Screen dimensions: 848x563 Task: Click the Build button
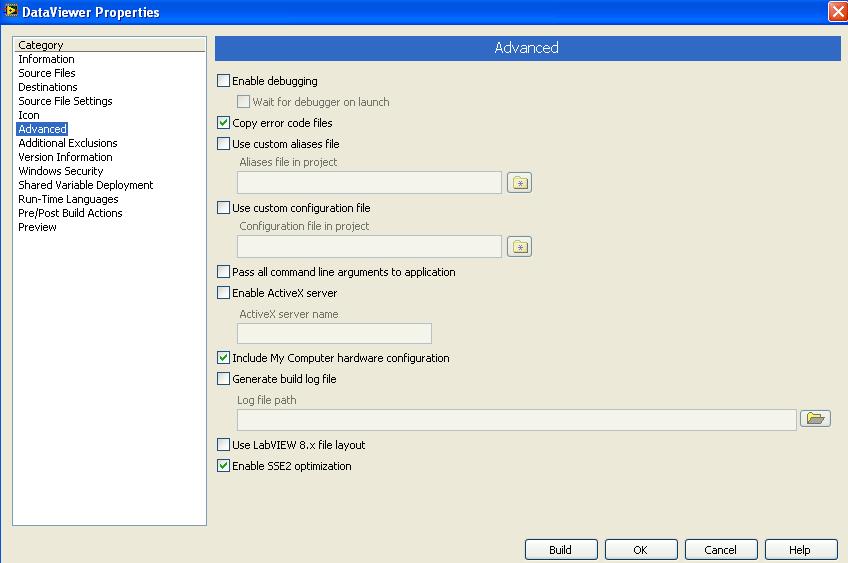tap(561, 549)
